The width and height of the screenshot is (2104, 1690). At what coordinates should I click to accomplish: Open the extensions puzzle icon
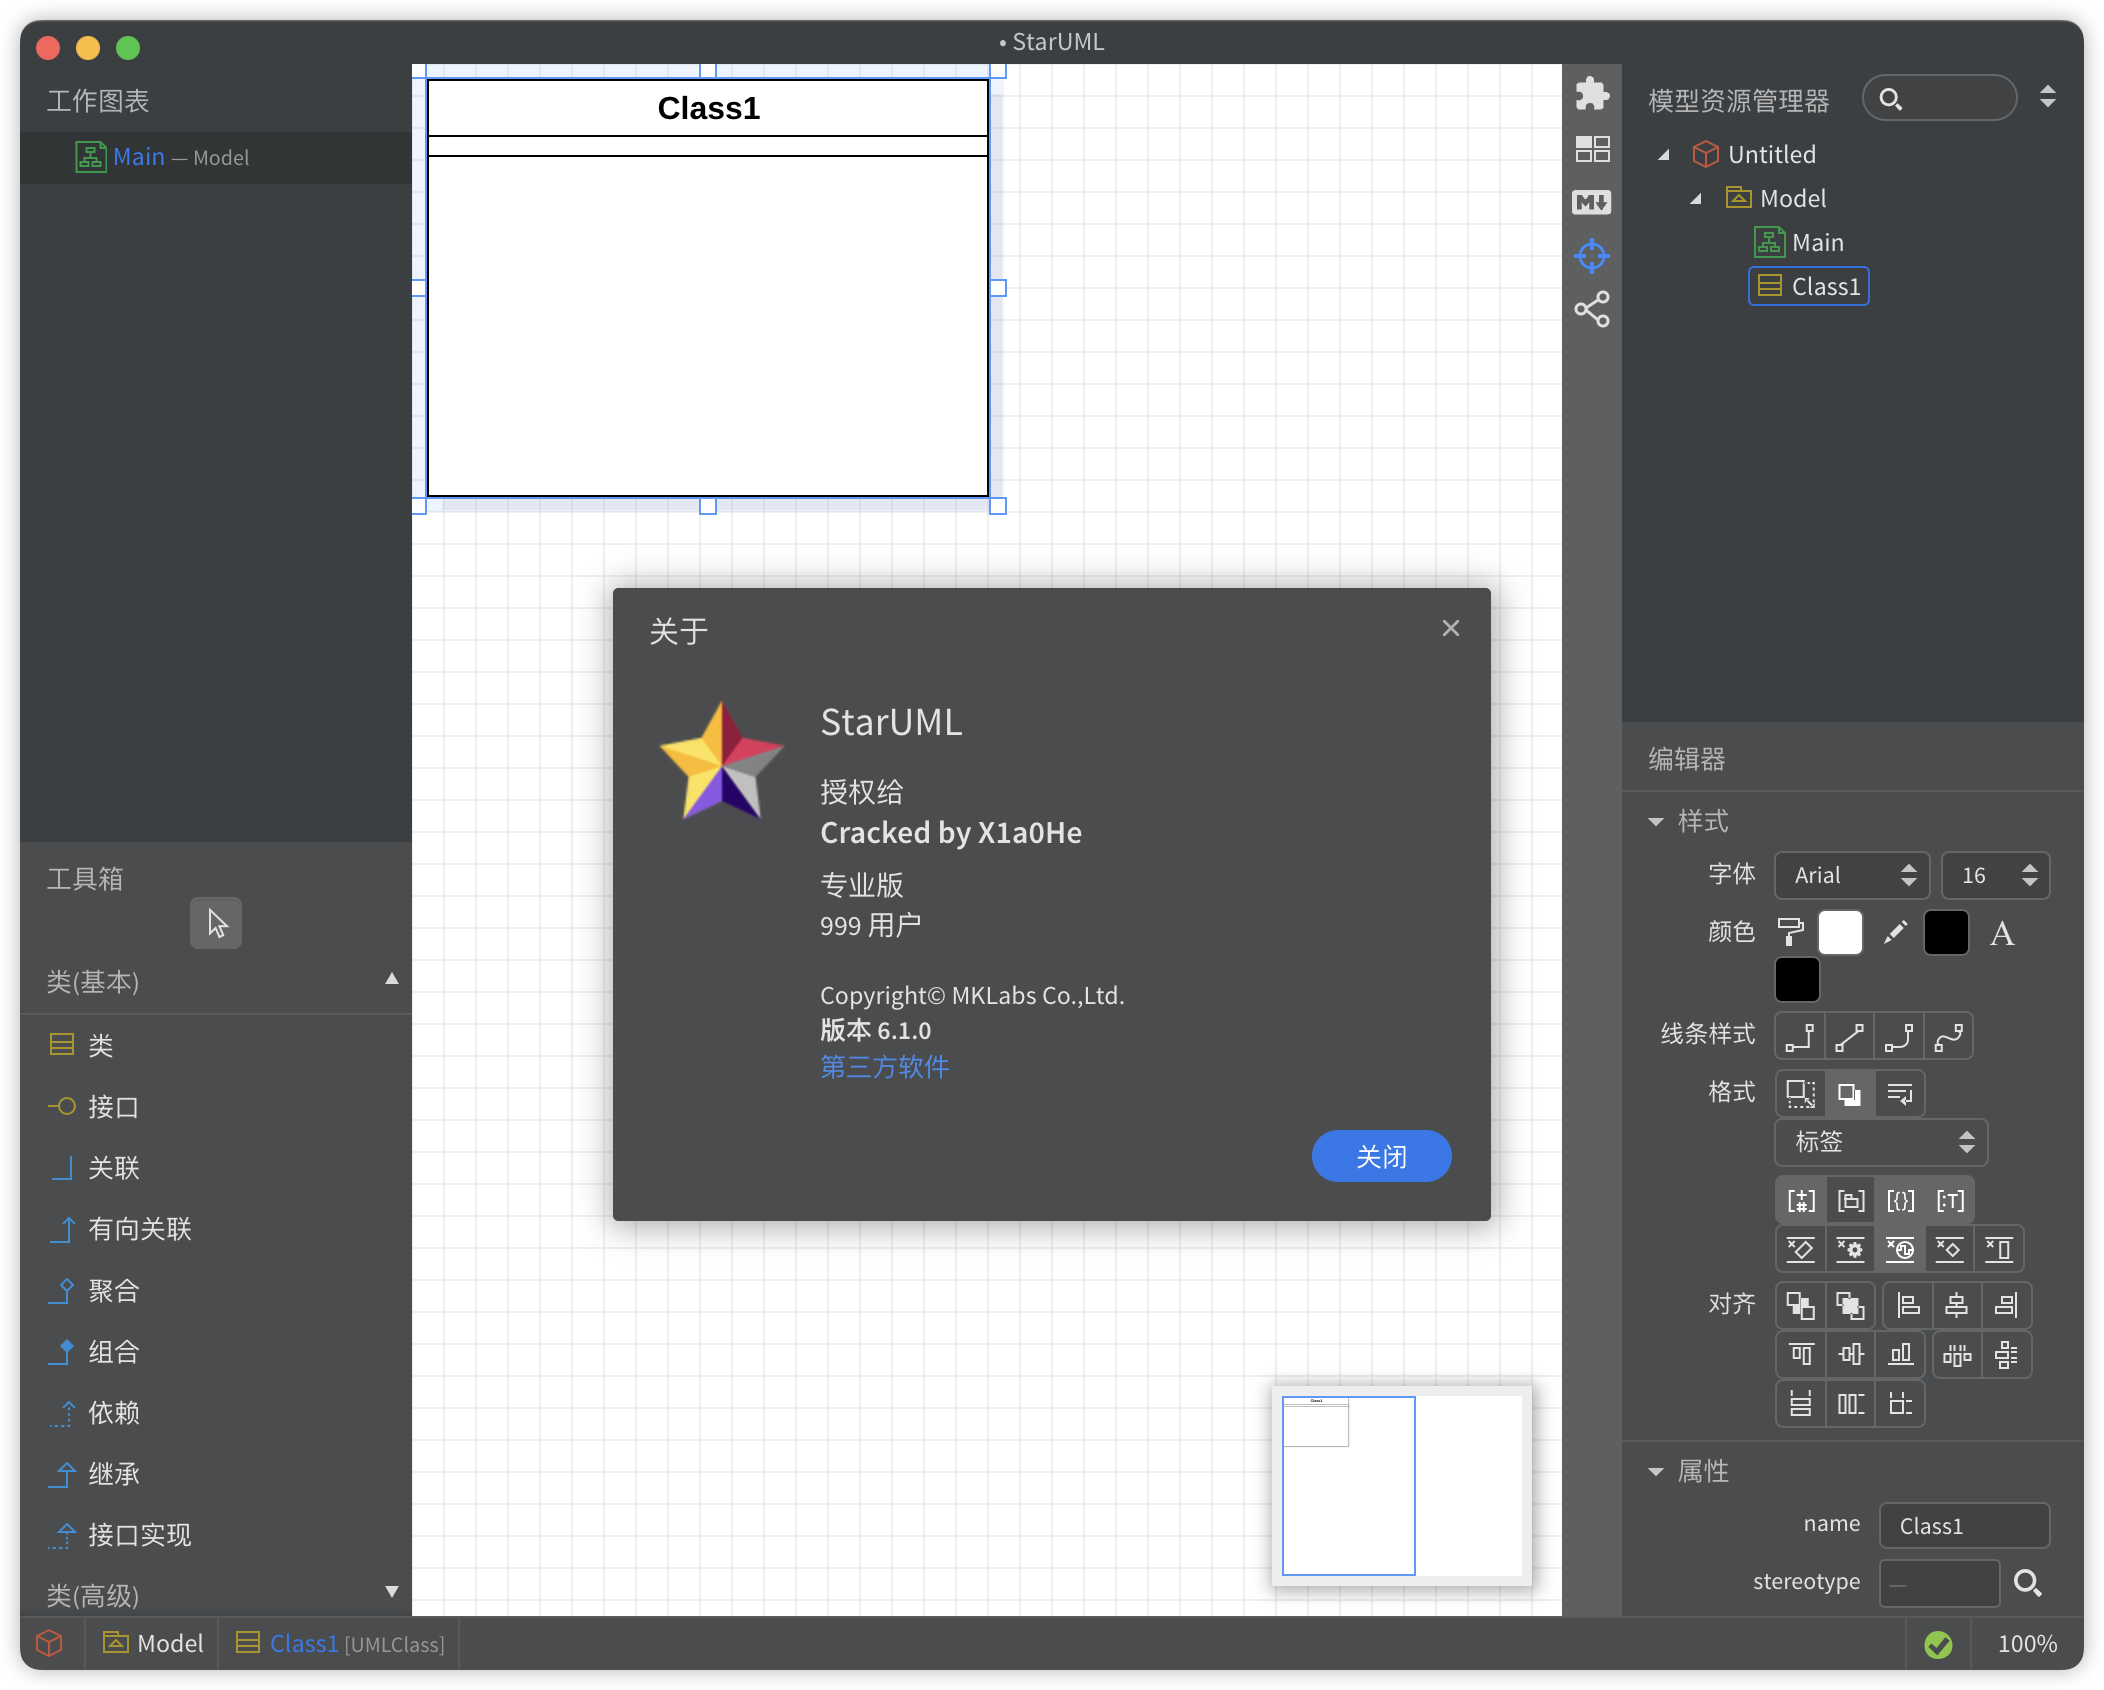1591,95
